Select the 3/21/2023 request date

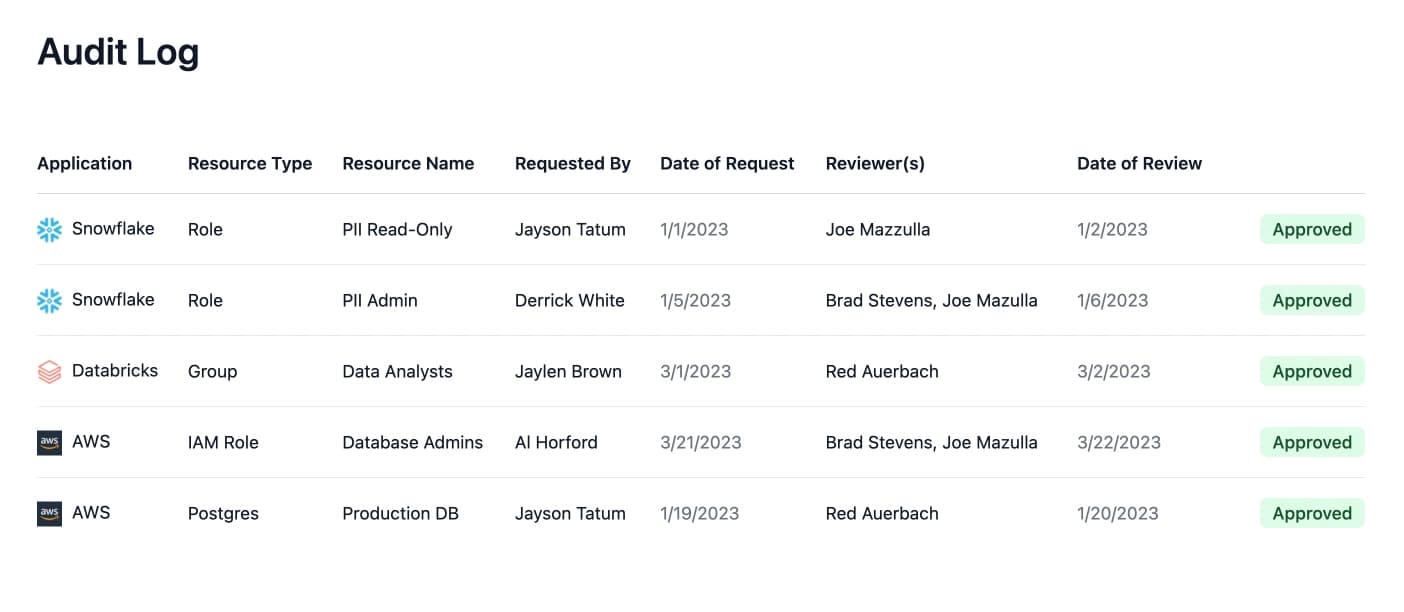(700, 443)
